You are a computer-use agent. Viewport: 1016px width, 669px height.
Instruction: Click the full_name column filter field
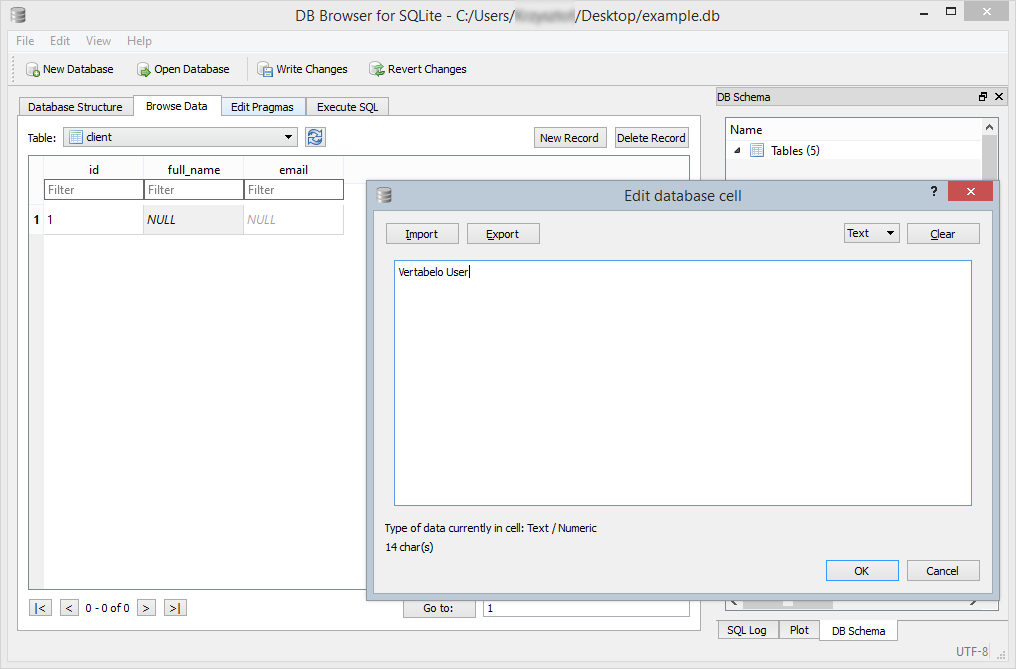(194, 190)
